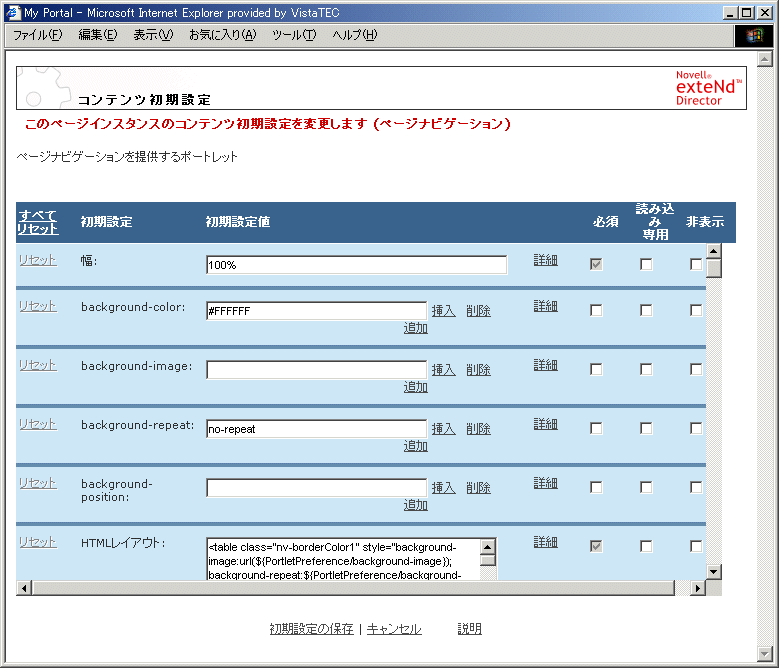The image size is (779, 668).
Task: Open 詳細 for background-repeat
Action: point(545,425)
